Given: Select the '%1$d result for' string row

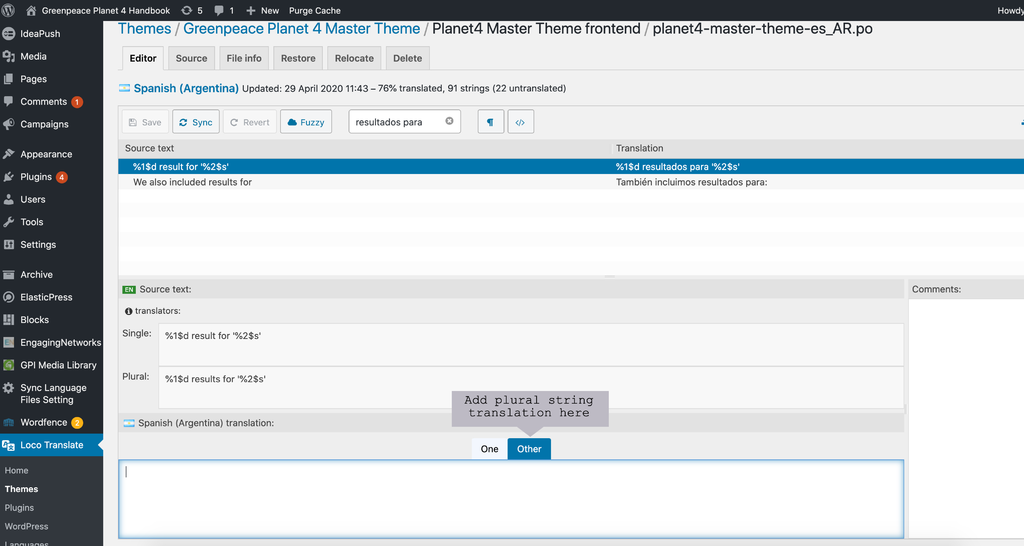Looking at the screenshot, I should [571, 167].
